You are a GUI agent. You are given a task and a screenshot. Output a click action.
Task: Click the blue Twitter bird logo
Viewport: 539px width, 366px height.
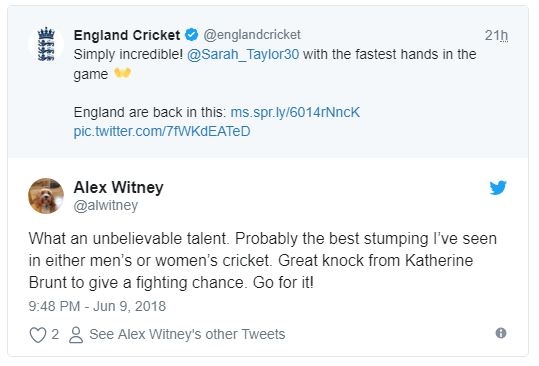click(498, 187)
